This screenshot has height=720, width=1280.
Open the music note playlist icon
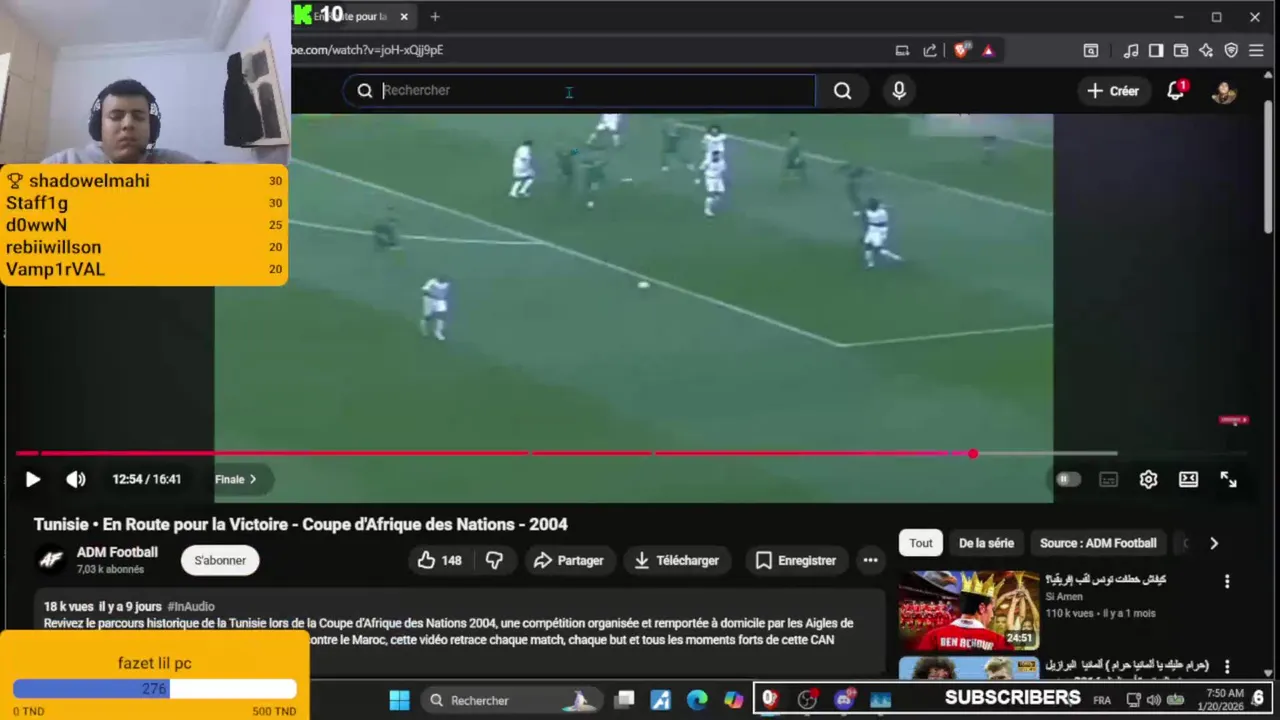(1131, 51)
